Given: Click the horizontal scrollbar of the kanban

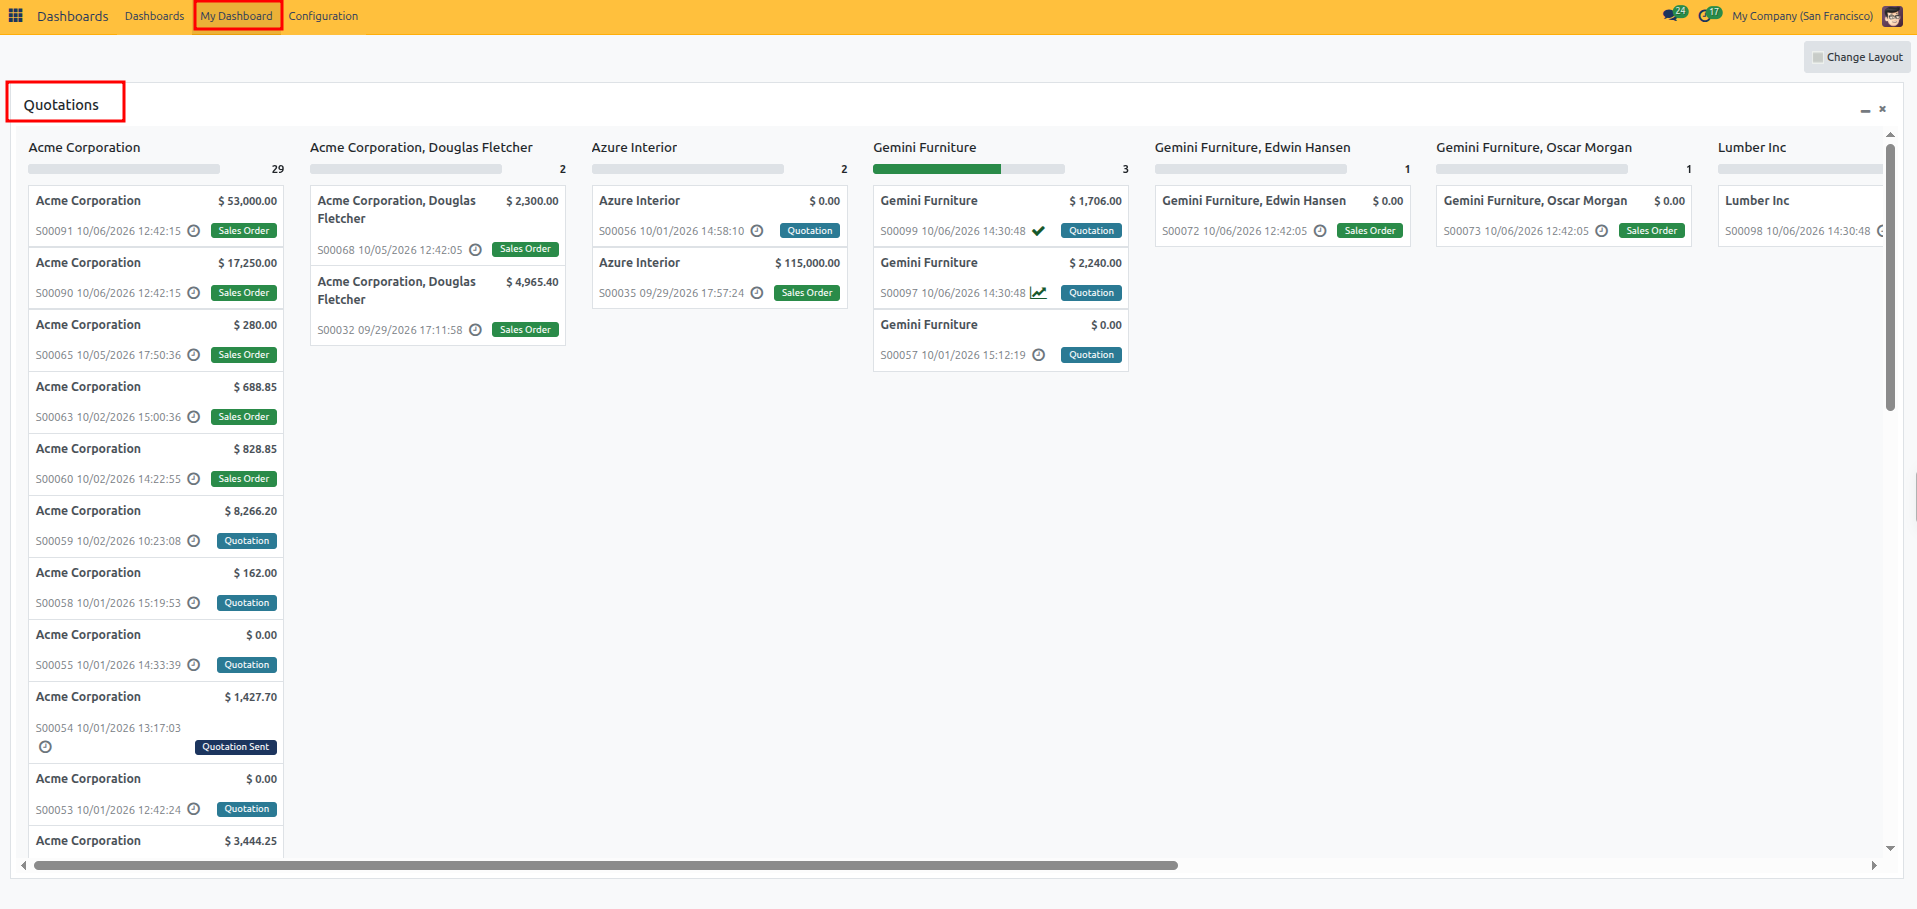Looking at the screenshot, I should 606,865.
